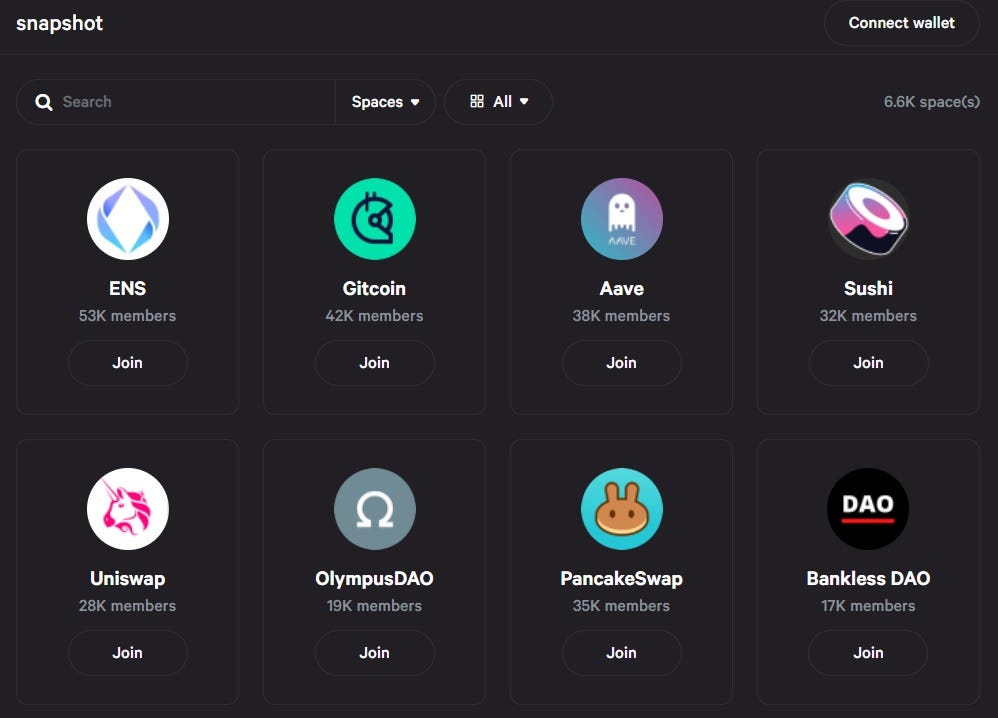Open the Aave space title
The width and height of the screenshot is (998, 718).
tap(622, 288)
